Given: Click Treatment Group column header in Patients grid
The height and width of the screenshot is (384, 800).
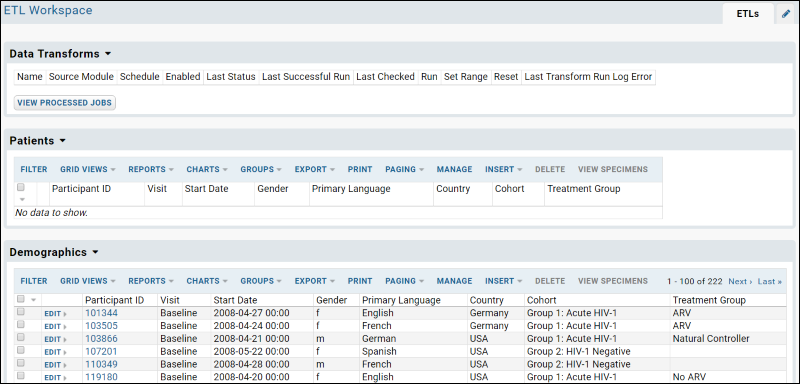Looking at the screenshot, I should click(584, 189).
